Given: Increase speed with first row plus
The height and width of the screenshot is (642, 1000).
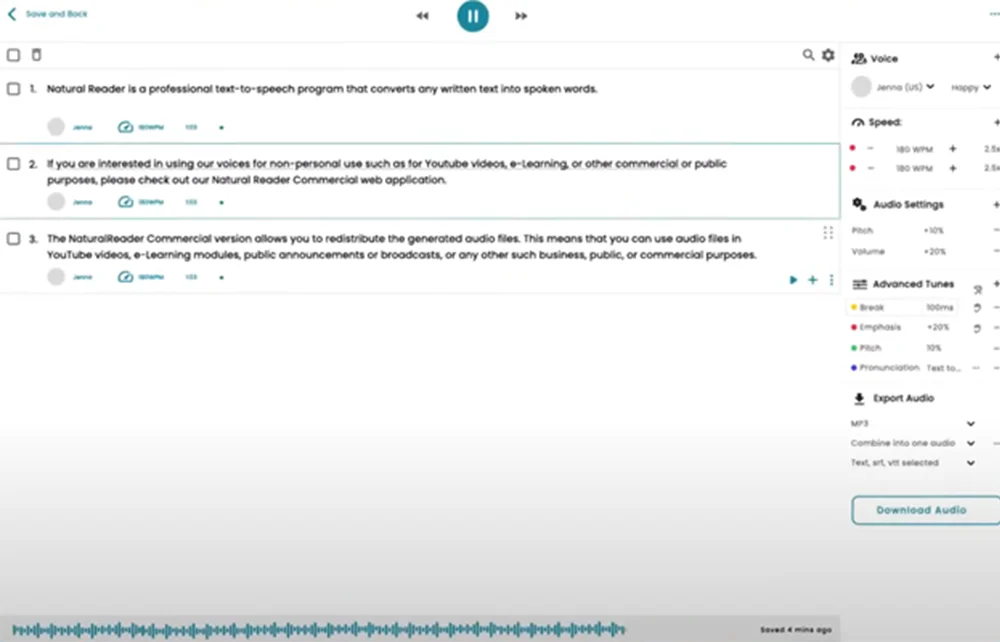Looking at the screenshot, I should 953,149.
